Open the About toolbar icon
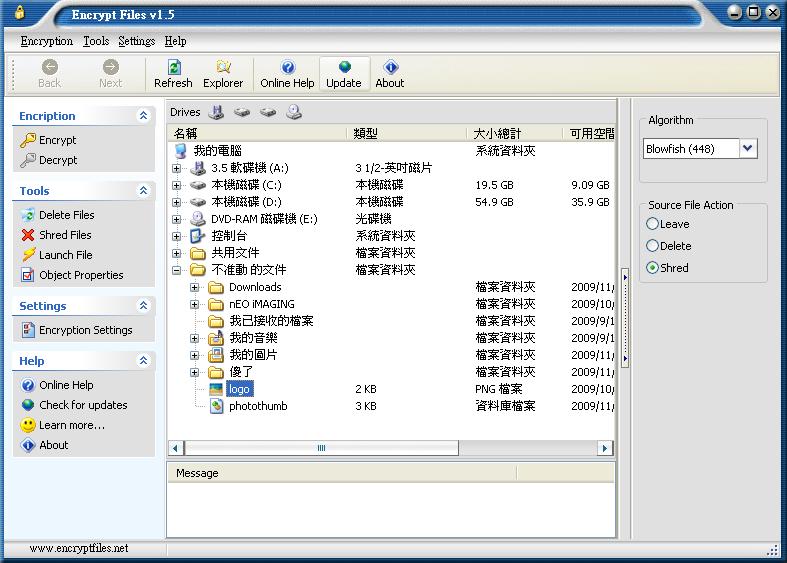The width and height of the screenshot is (787, 563). point(390,68)
